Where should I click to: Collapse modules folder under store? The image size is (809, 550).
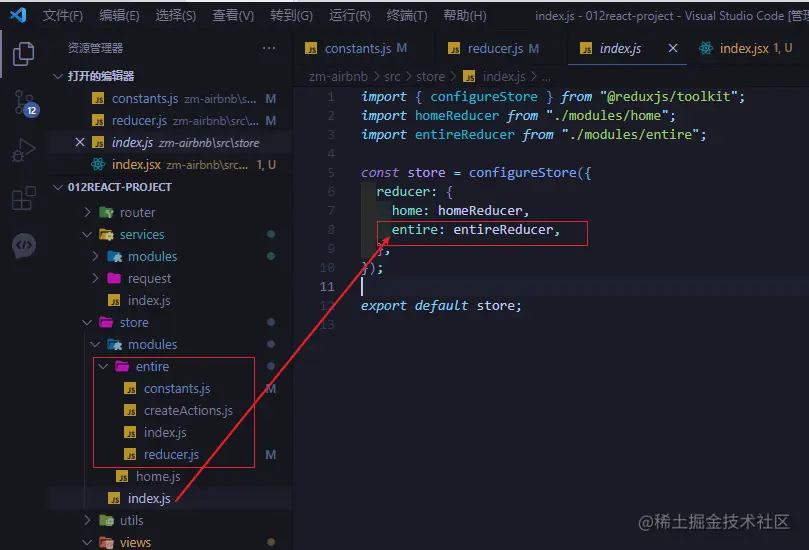(95, 344)
